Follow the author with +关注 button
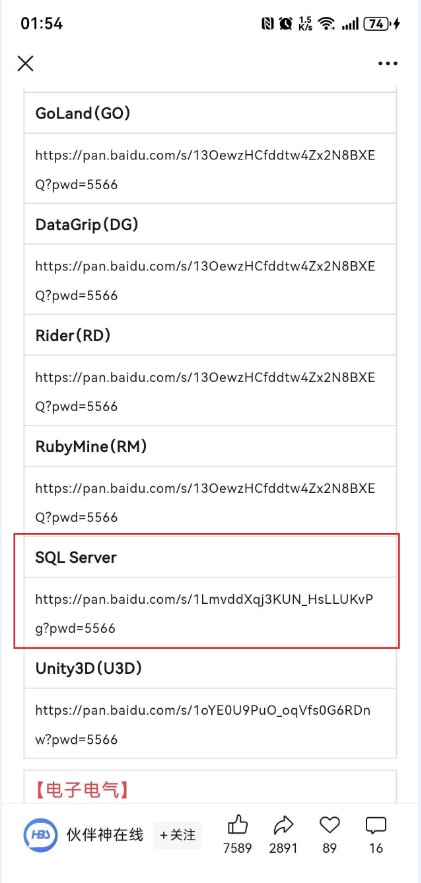Screen dimensions: 421x883 tap(177, 835)
